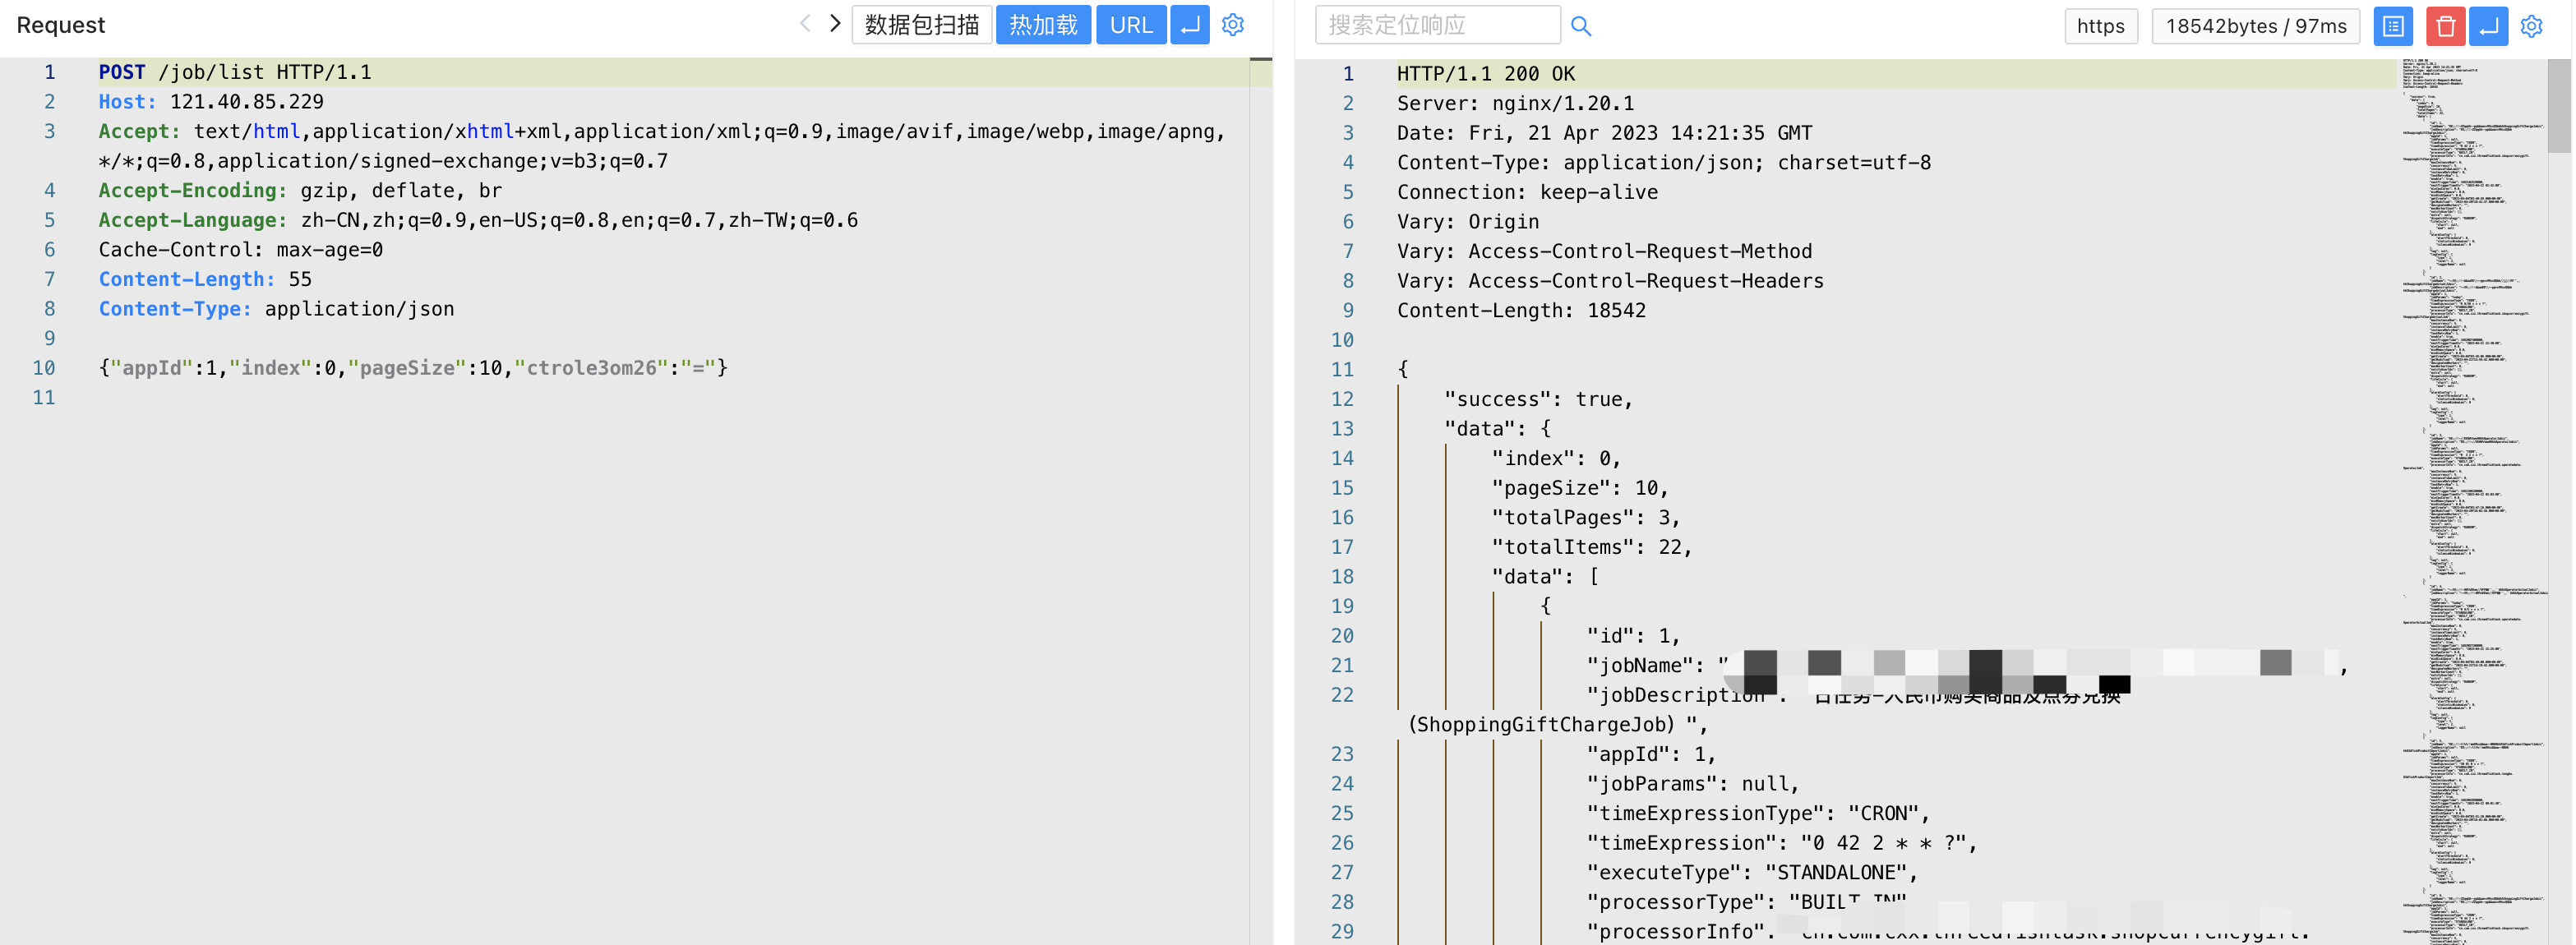Click the https protocol tag
Screen dimensions: 2576x945
[x=2100, y=26]
